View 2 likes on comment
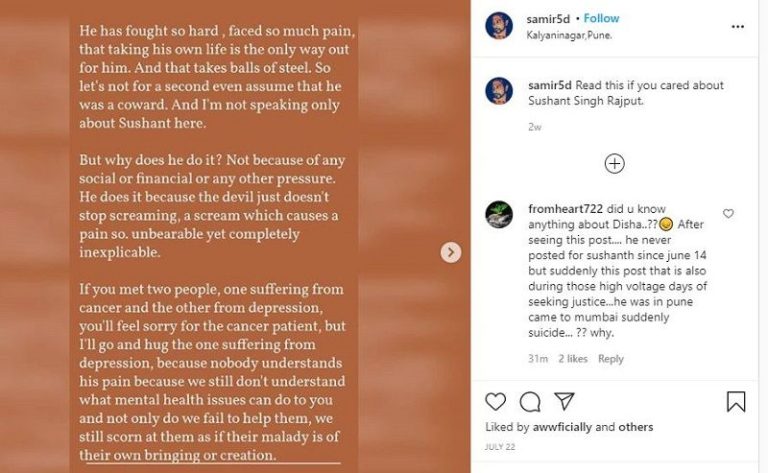 [x=573, y=359]
